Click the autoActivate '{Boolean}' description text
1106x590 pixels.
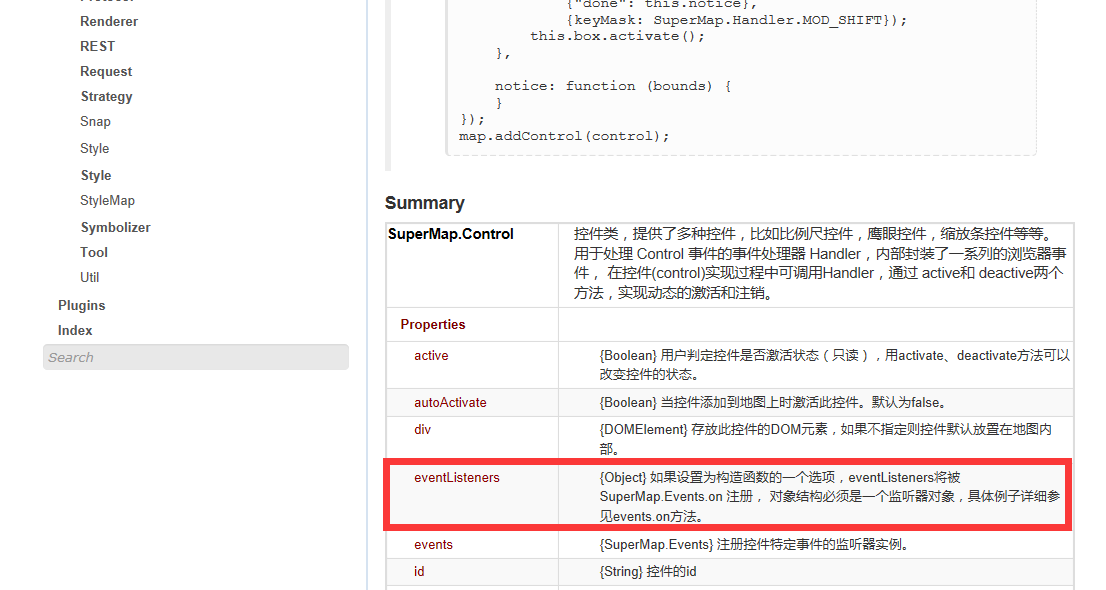(x=772, y=403)
